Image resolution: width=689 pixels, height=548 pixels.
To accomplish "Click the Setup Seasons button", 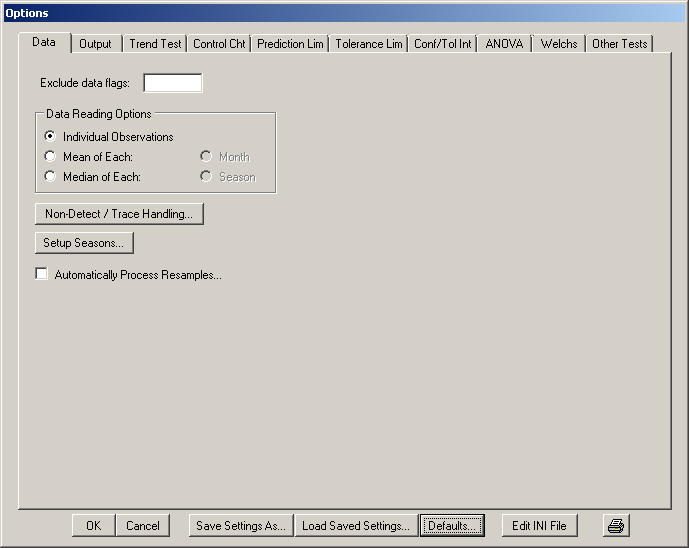I will point(84,243).
